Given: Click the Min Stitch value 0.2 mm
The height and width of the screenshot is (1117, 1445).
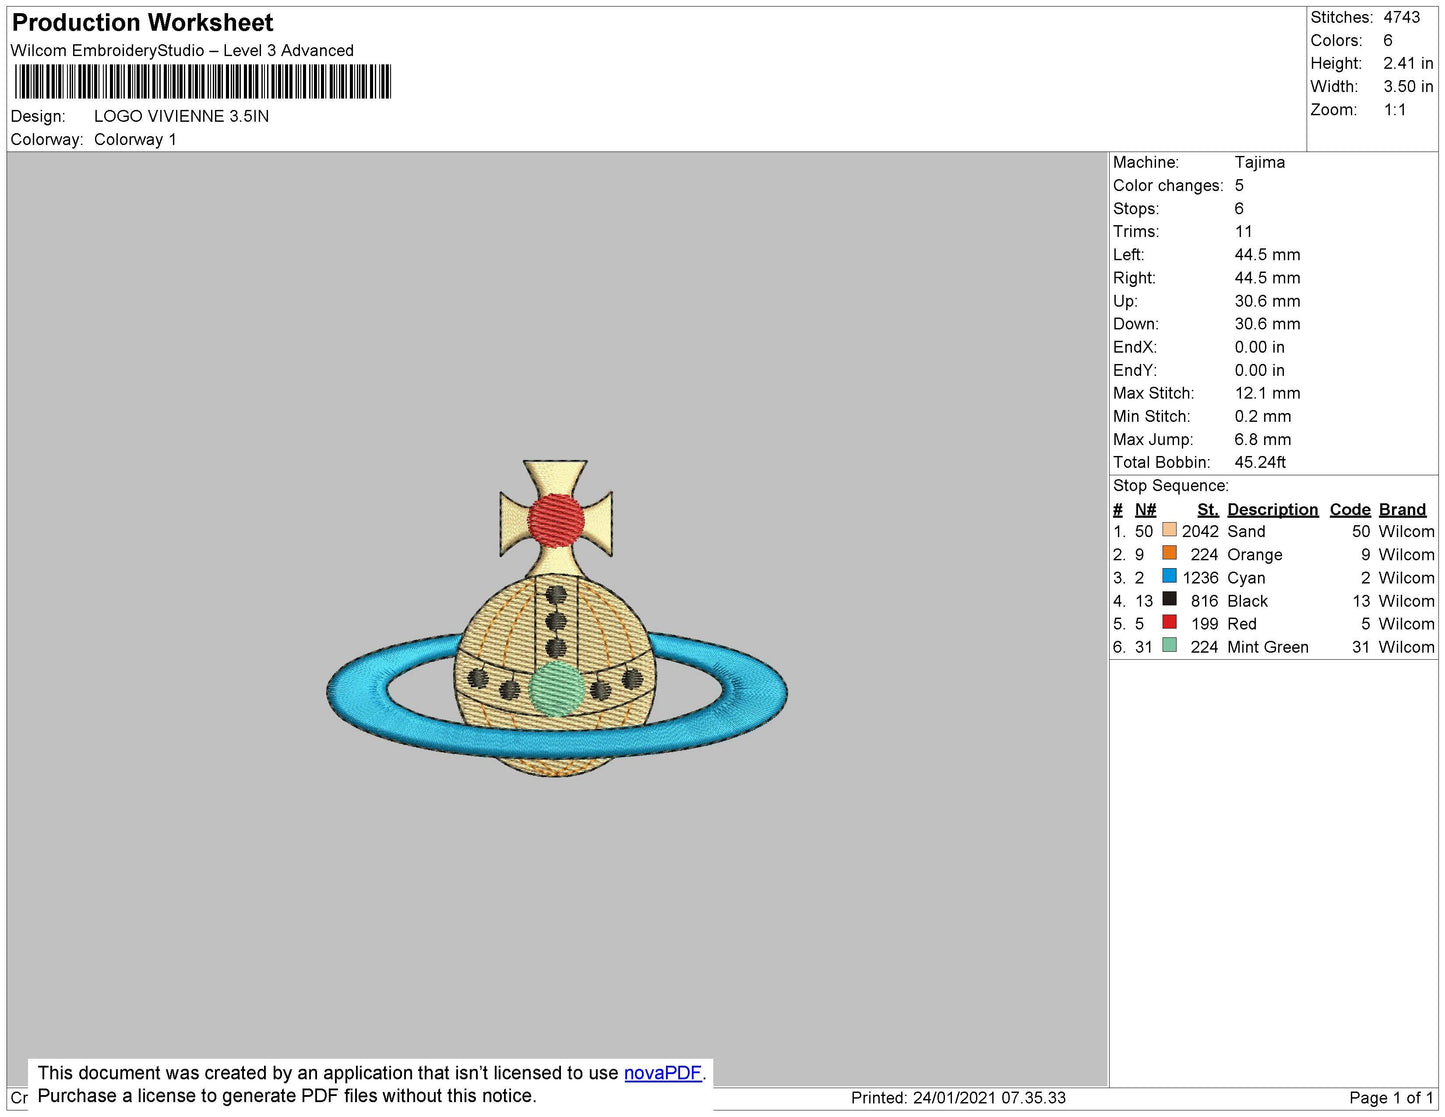Looking at the screenshot, I should tap(1262, 416).
